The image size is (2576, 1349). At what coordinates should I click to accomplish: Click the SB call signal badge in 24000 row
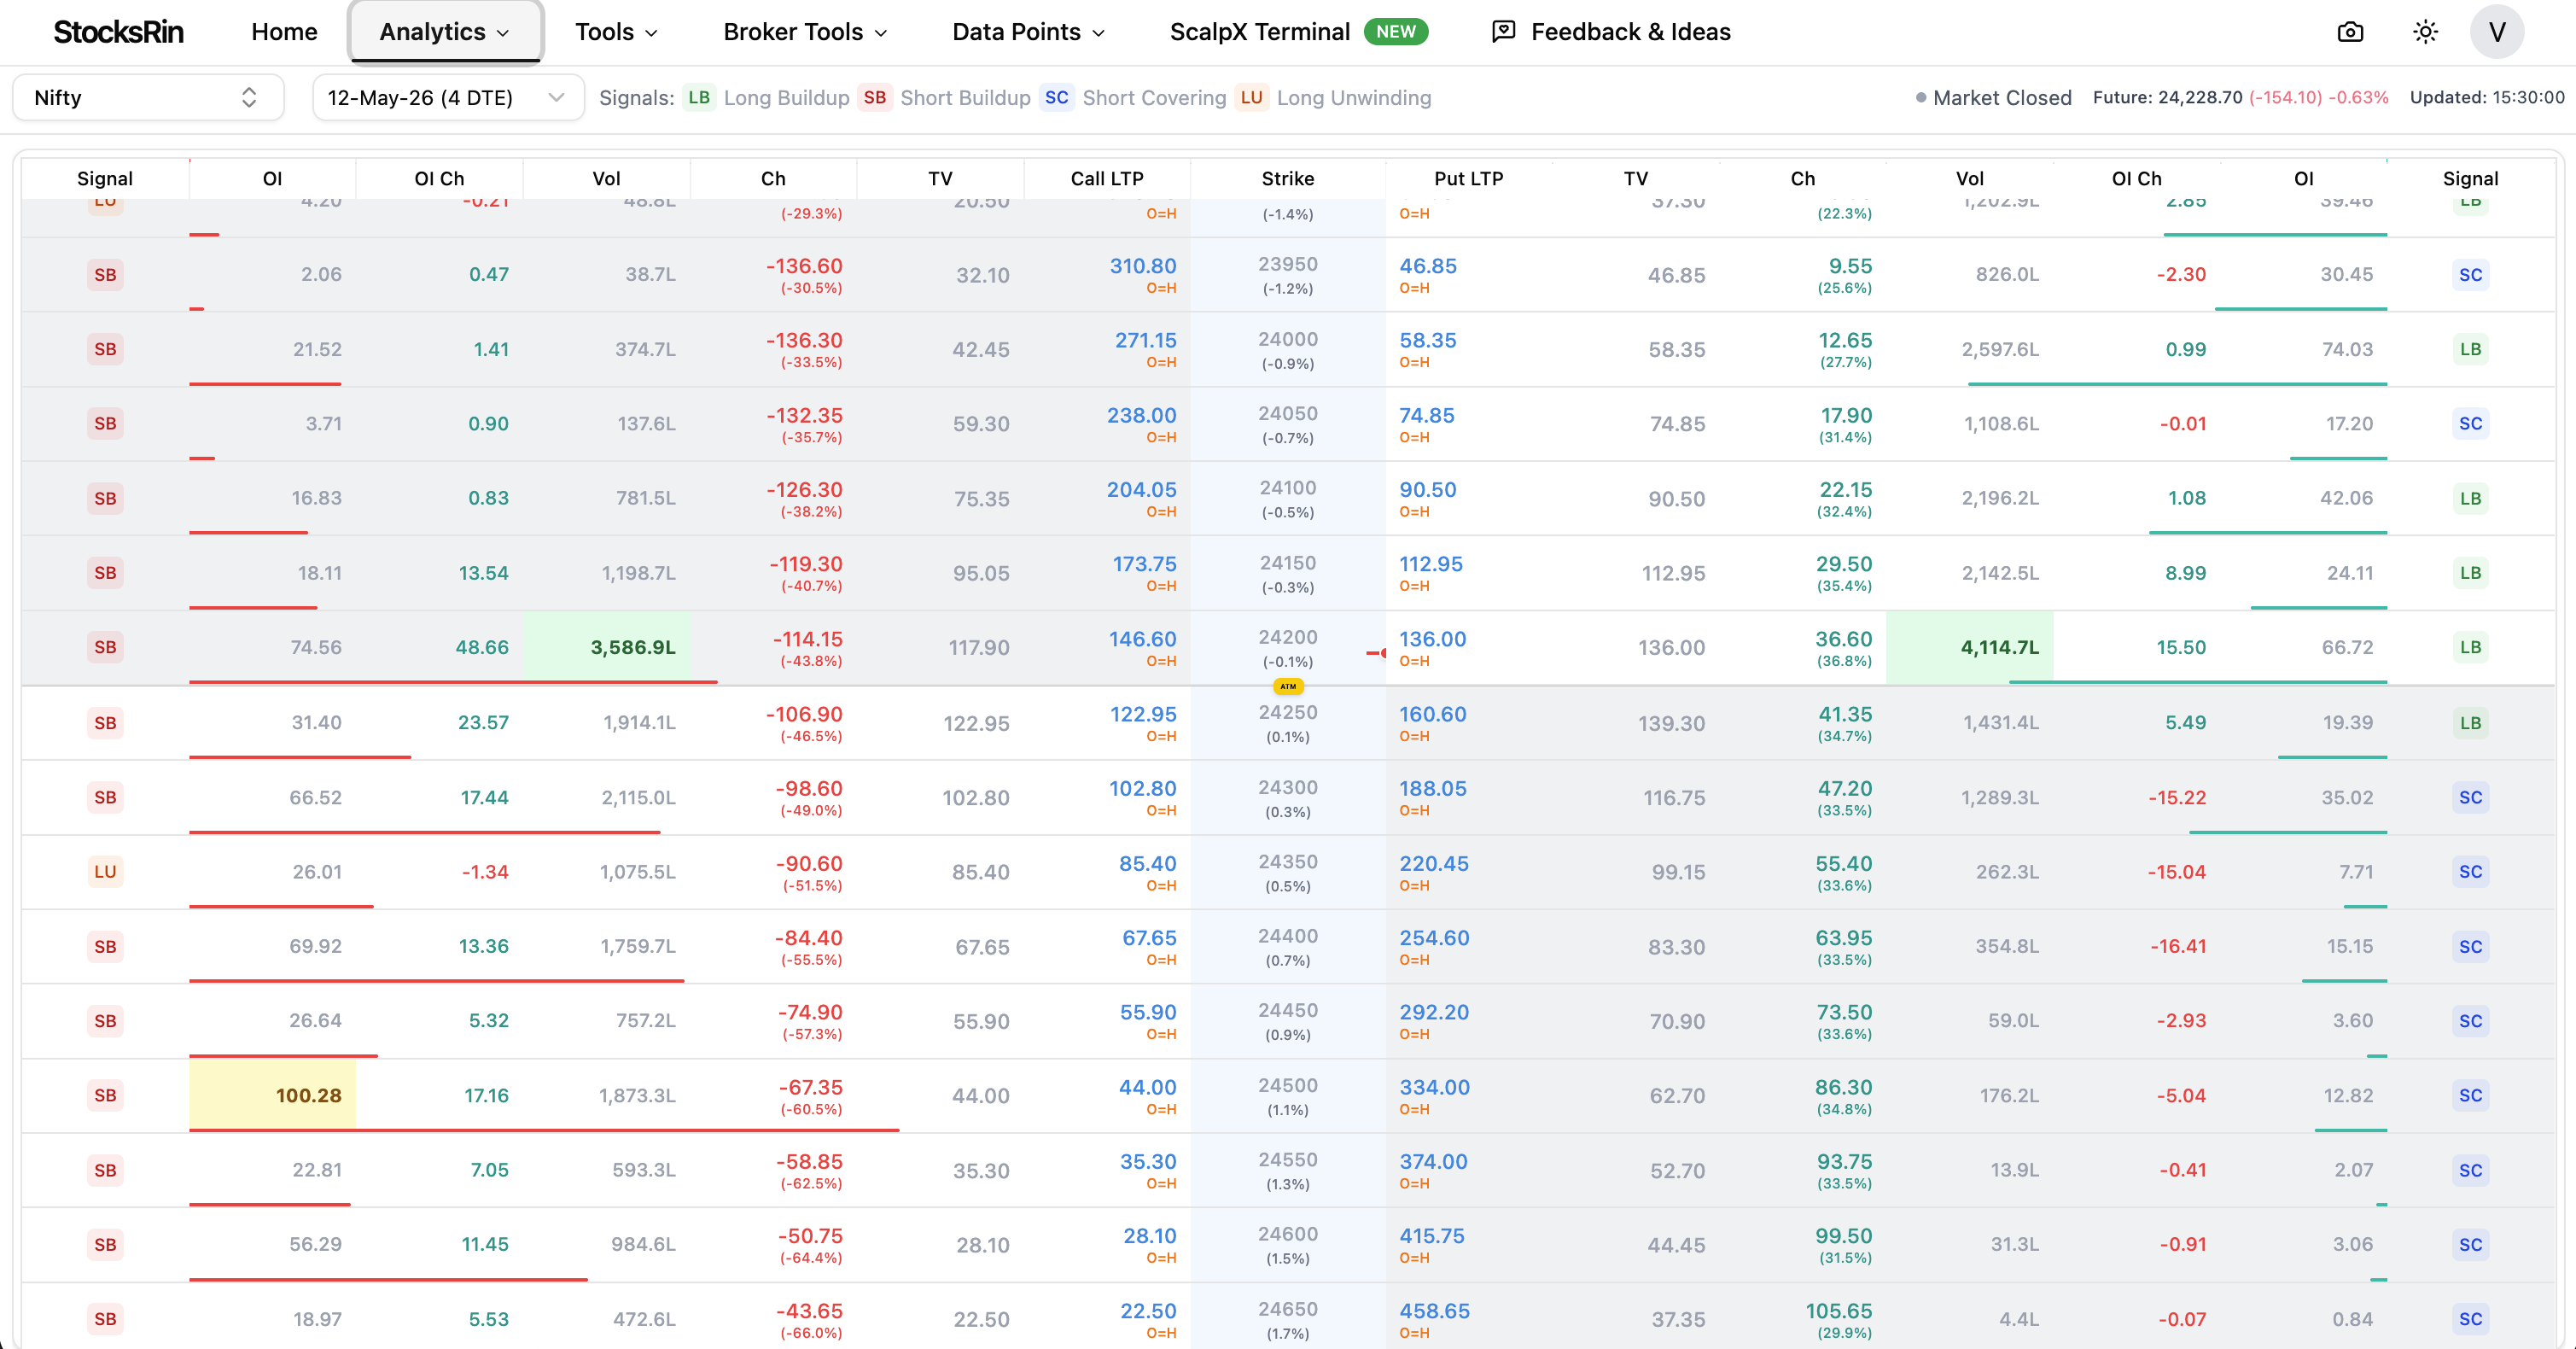pyautogui.click(x=105, y=349)
